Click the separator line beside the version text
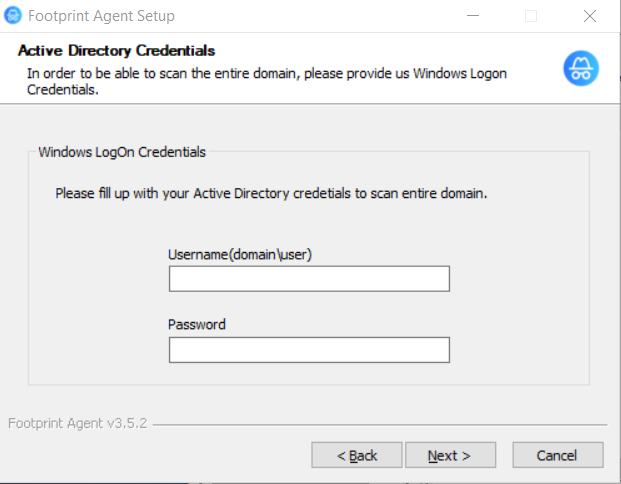The width and height of the screenshot is (621, 484). (380, 425)
